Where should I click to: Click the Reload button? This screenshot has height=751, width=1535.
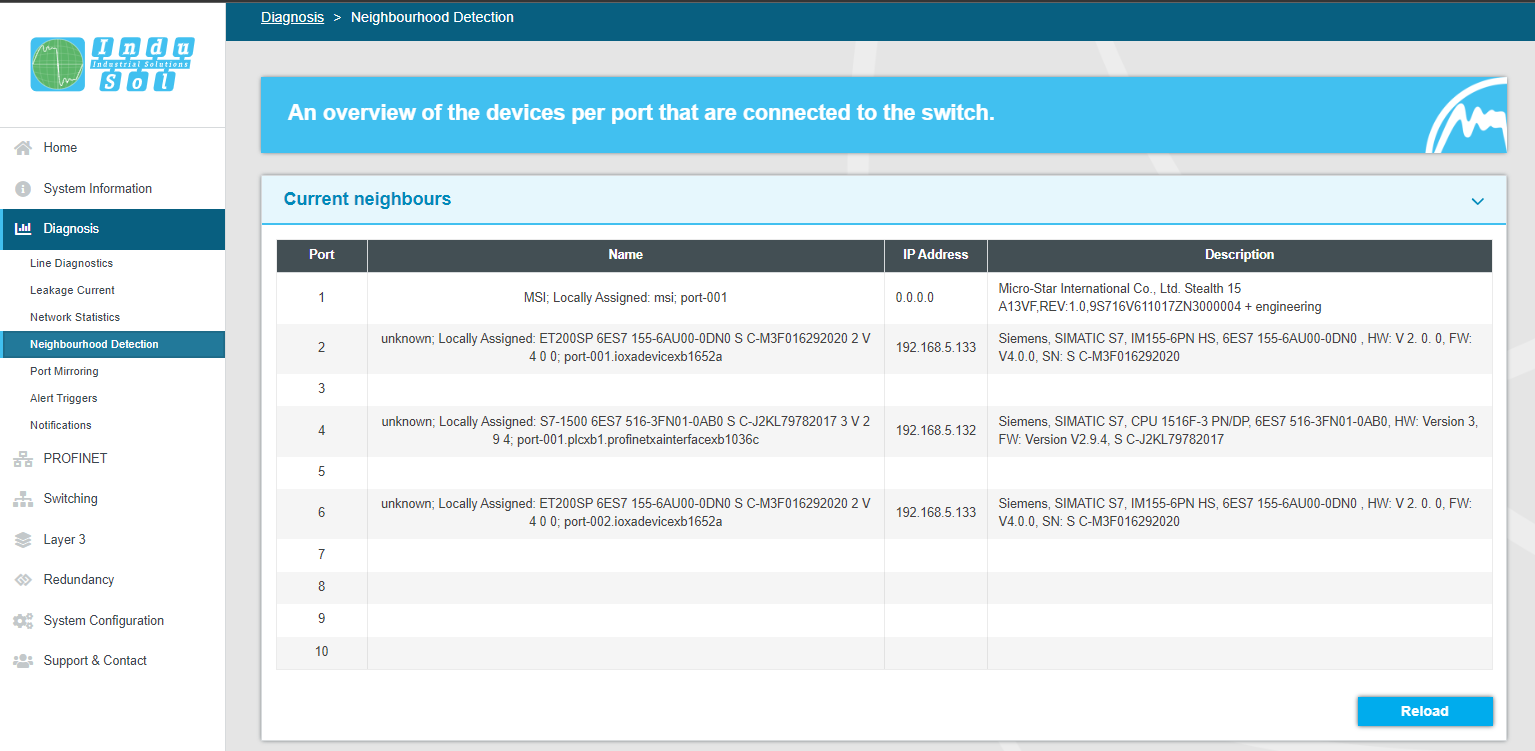[1424, 711]
